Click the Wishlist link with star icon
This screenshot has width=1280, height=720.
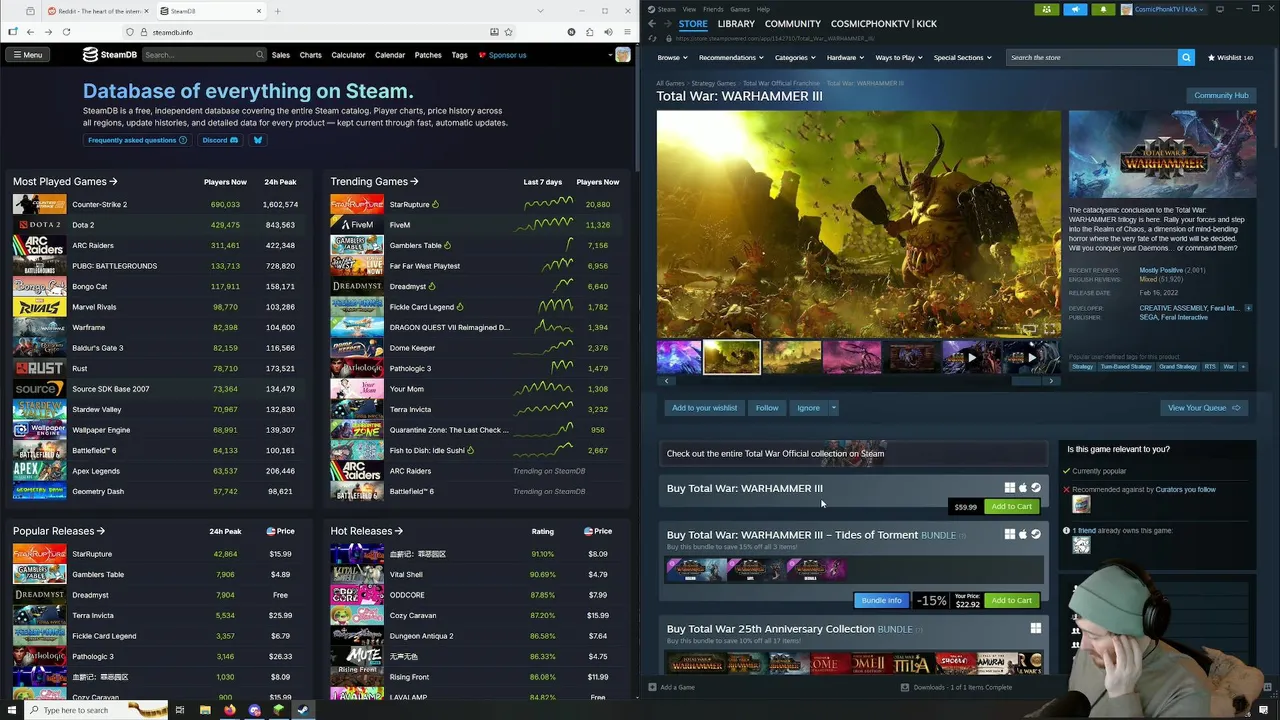click(1230, 57)
